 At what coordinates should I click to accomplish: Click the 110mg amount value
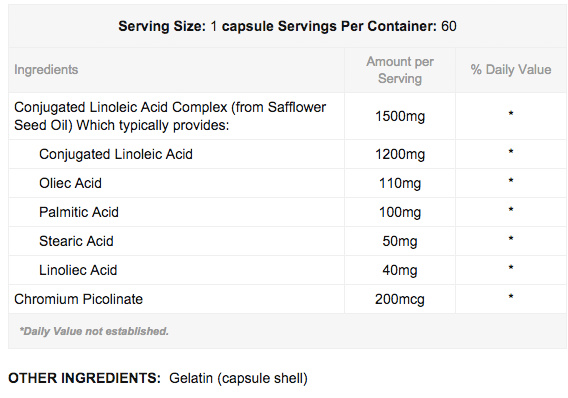pos(400,183)
